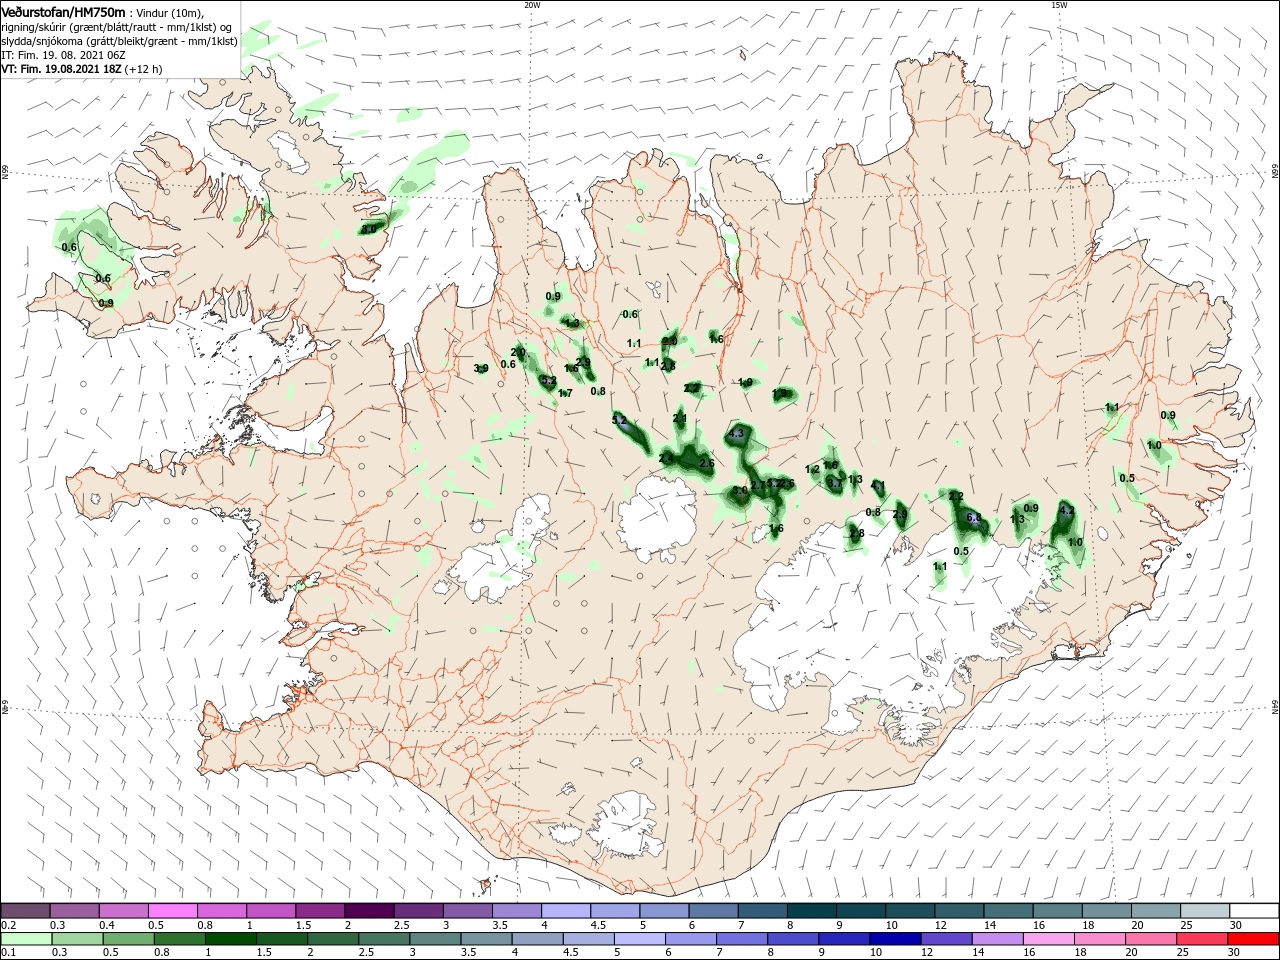Click the 1.7 precipitation label
The width and height of the screenshot is (1280, 960).
coord(565,394)
